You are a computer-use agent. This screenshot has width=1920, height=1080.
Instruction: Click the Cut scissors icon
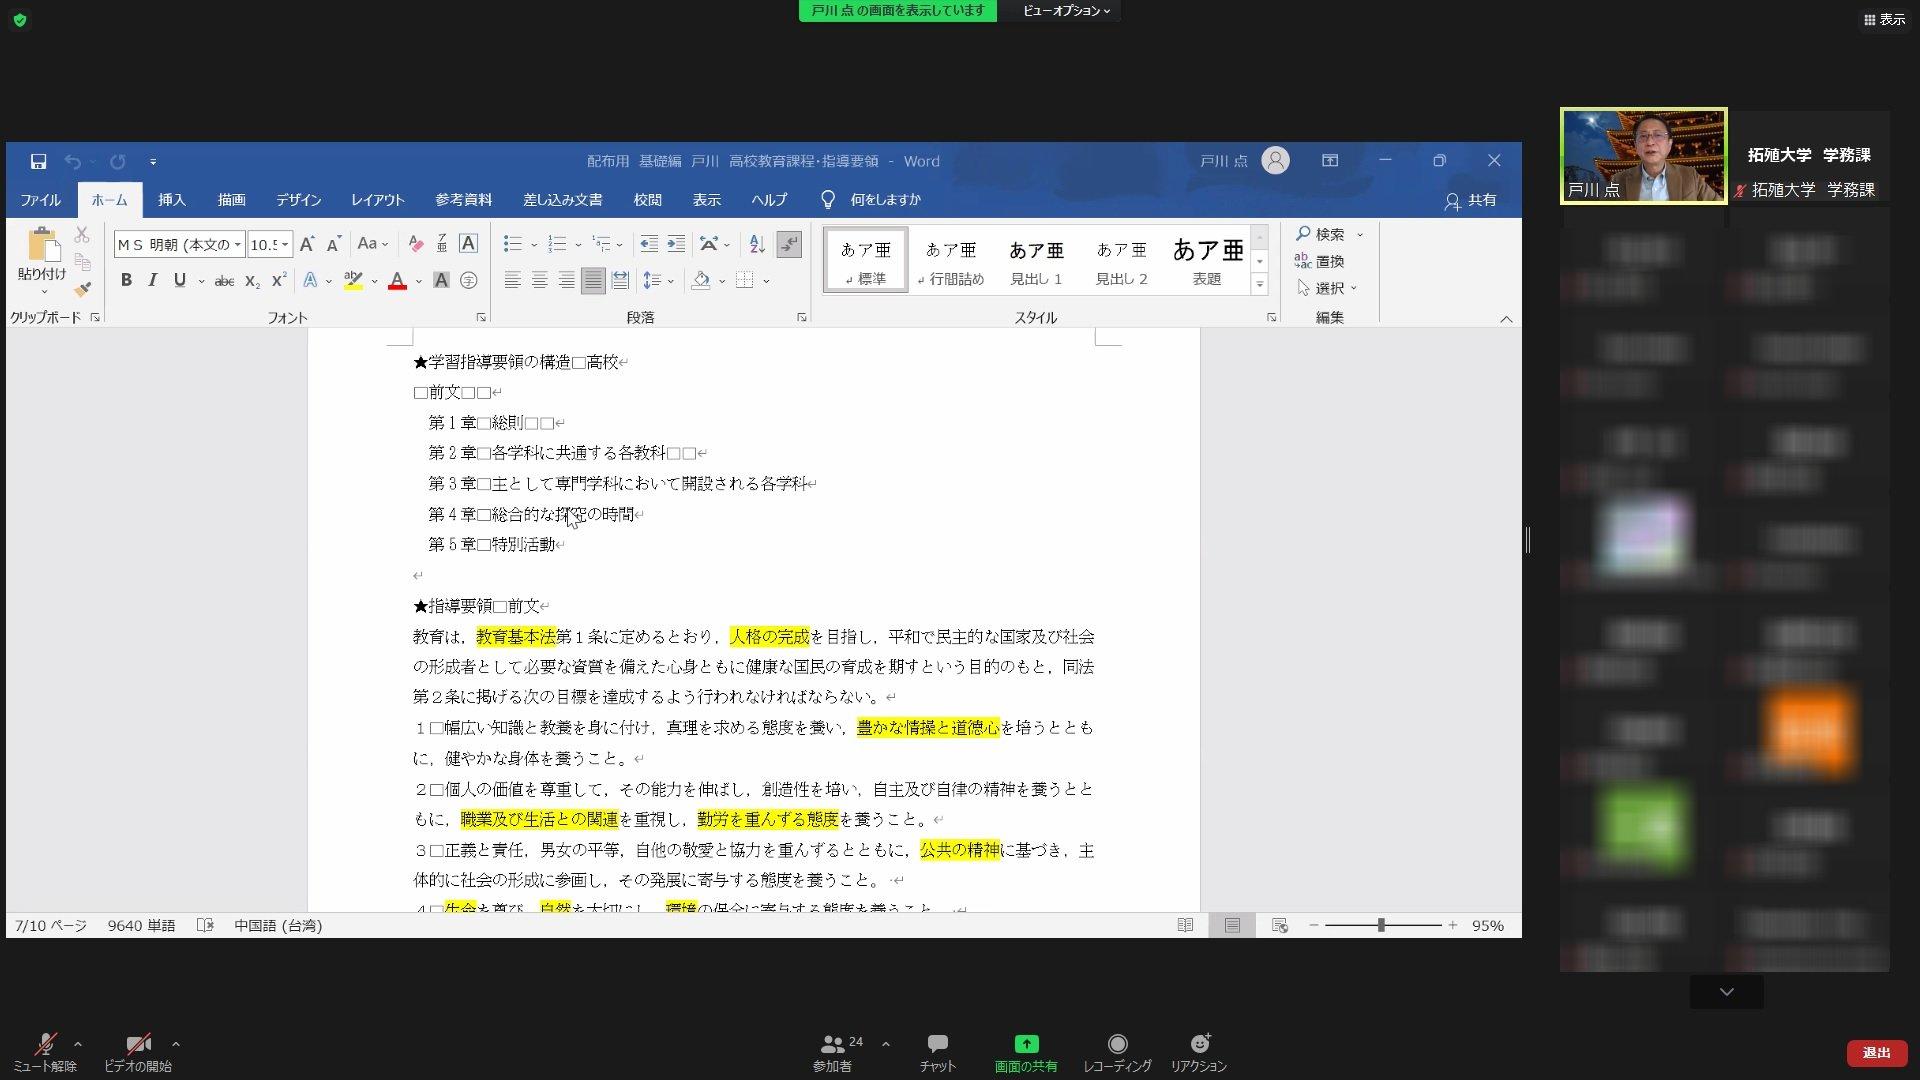click(x=82, y=235)
